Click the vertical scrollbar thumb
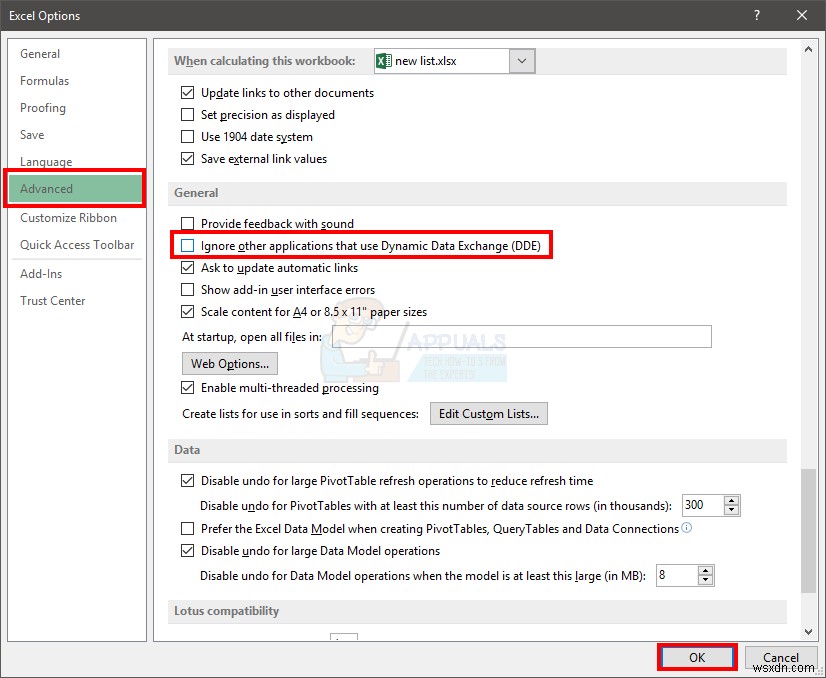Image resolution: width=826 pixels, height=678 pixels. click(808, 530)
